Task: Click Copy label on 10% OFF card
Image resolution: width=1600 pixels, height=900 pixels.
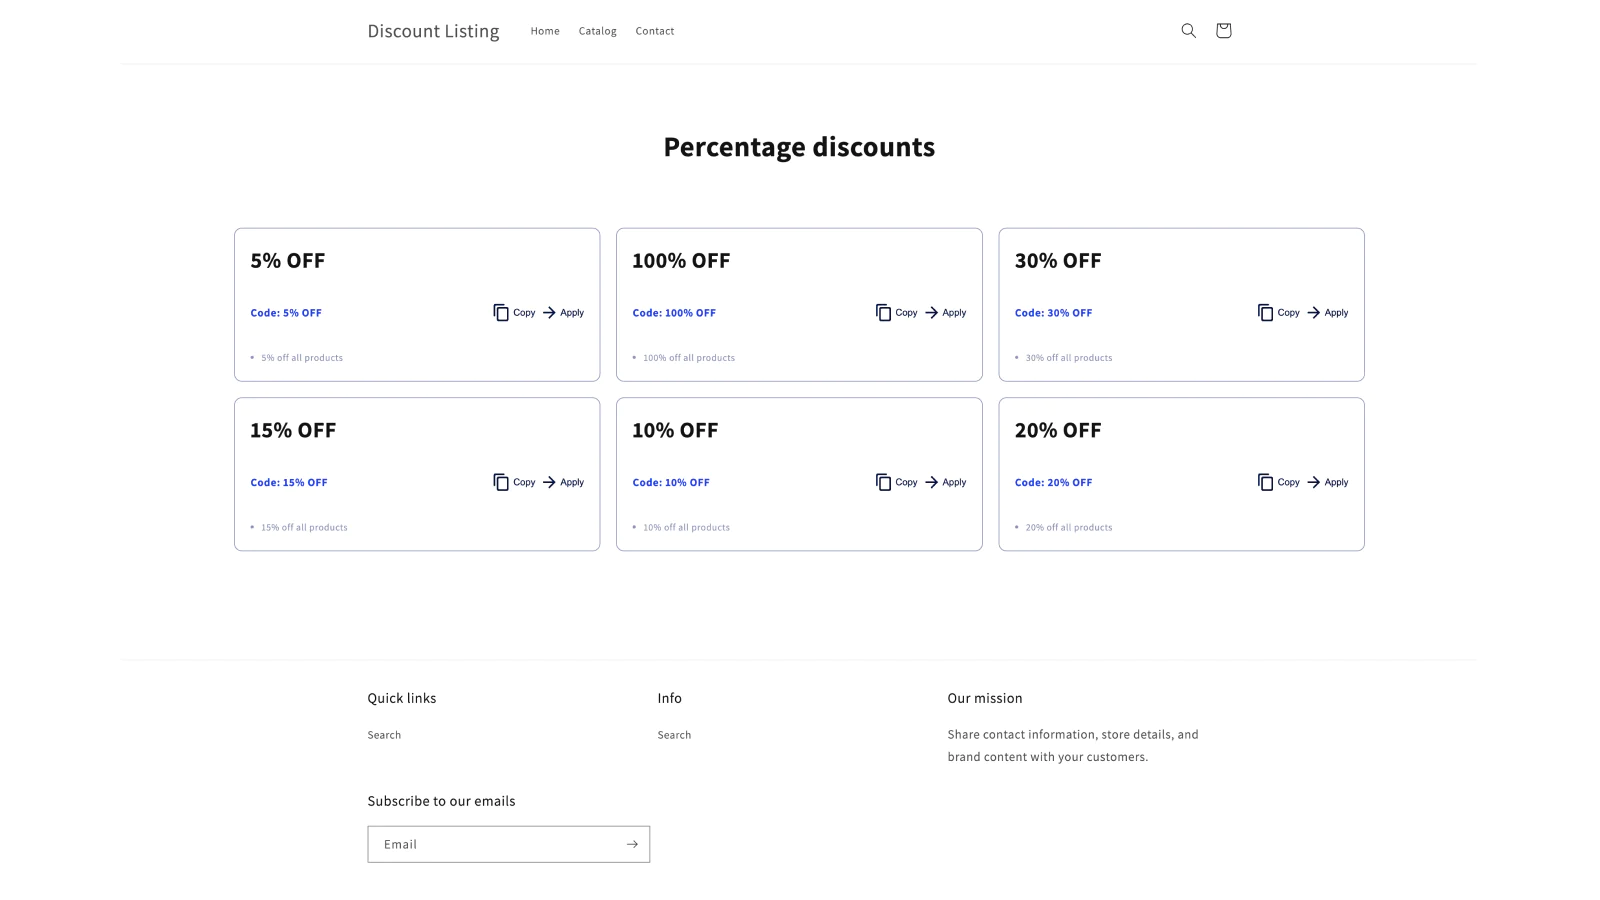Action: coord(906,482)
